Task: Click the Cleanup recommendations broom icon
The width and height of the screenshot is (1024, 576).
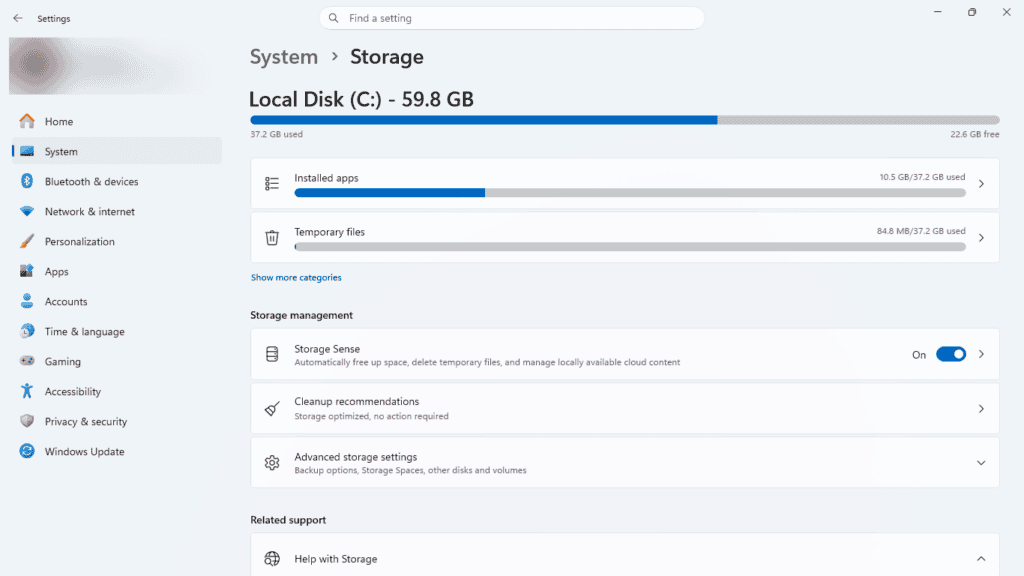Action: pos(272,409)
